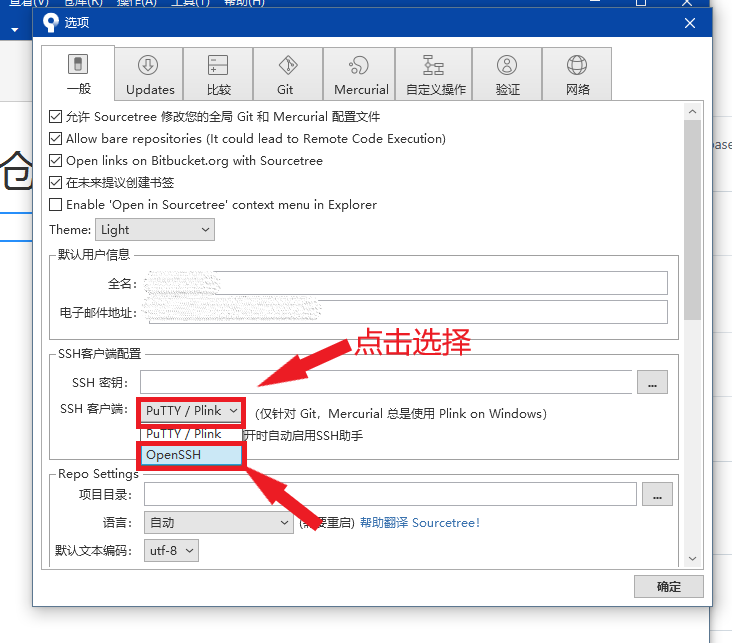Click the down arrow in main window toolbar
This screenshot has height=643, width=732.
point(14,30)
